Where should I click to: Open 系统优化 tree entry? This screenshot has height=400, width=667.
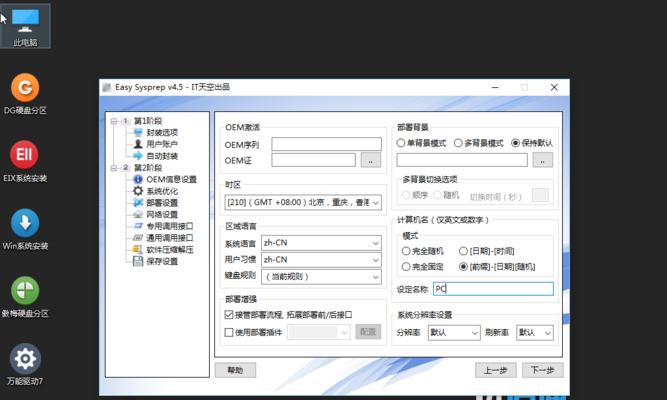(x=162, y=191)
